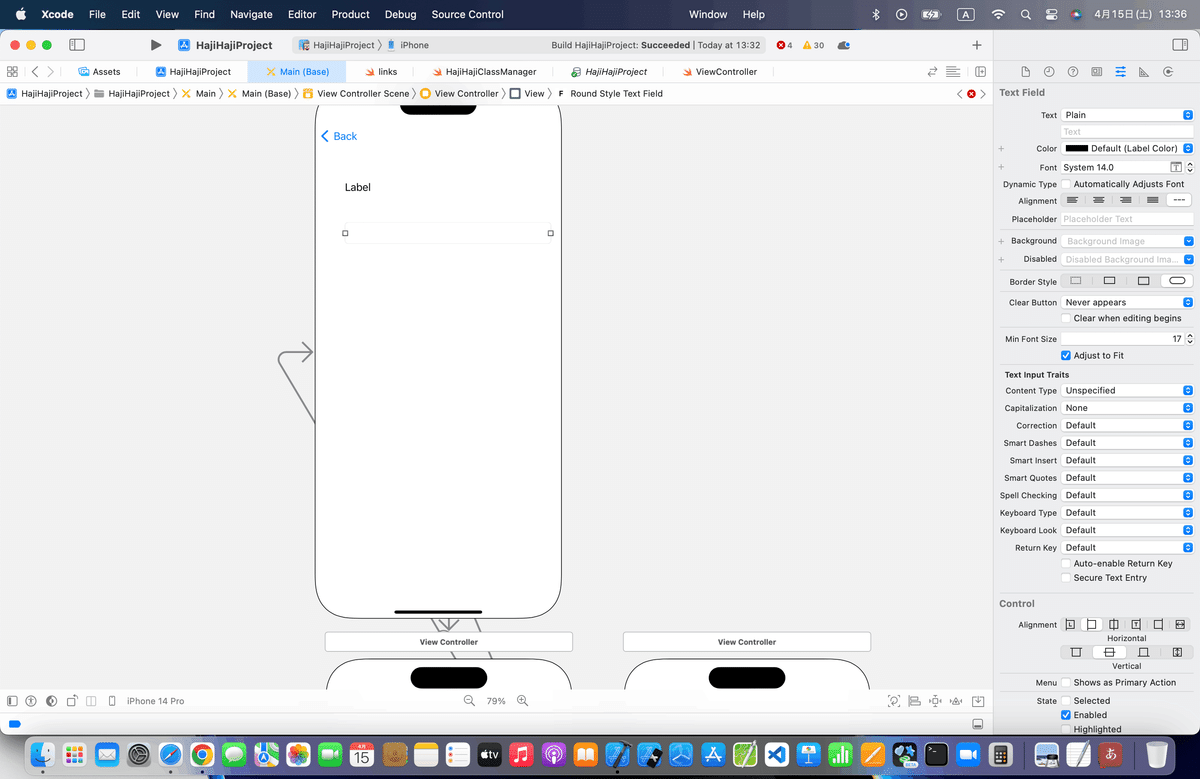Open the Library with the plus button
Image resolution: width=1200 pixels, height=779 pixels.
pyautogui.click(x=977, y=45)
